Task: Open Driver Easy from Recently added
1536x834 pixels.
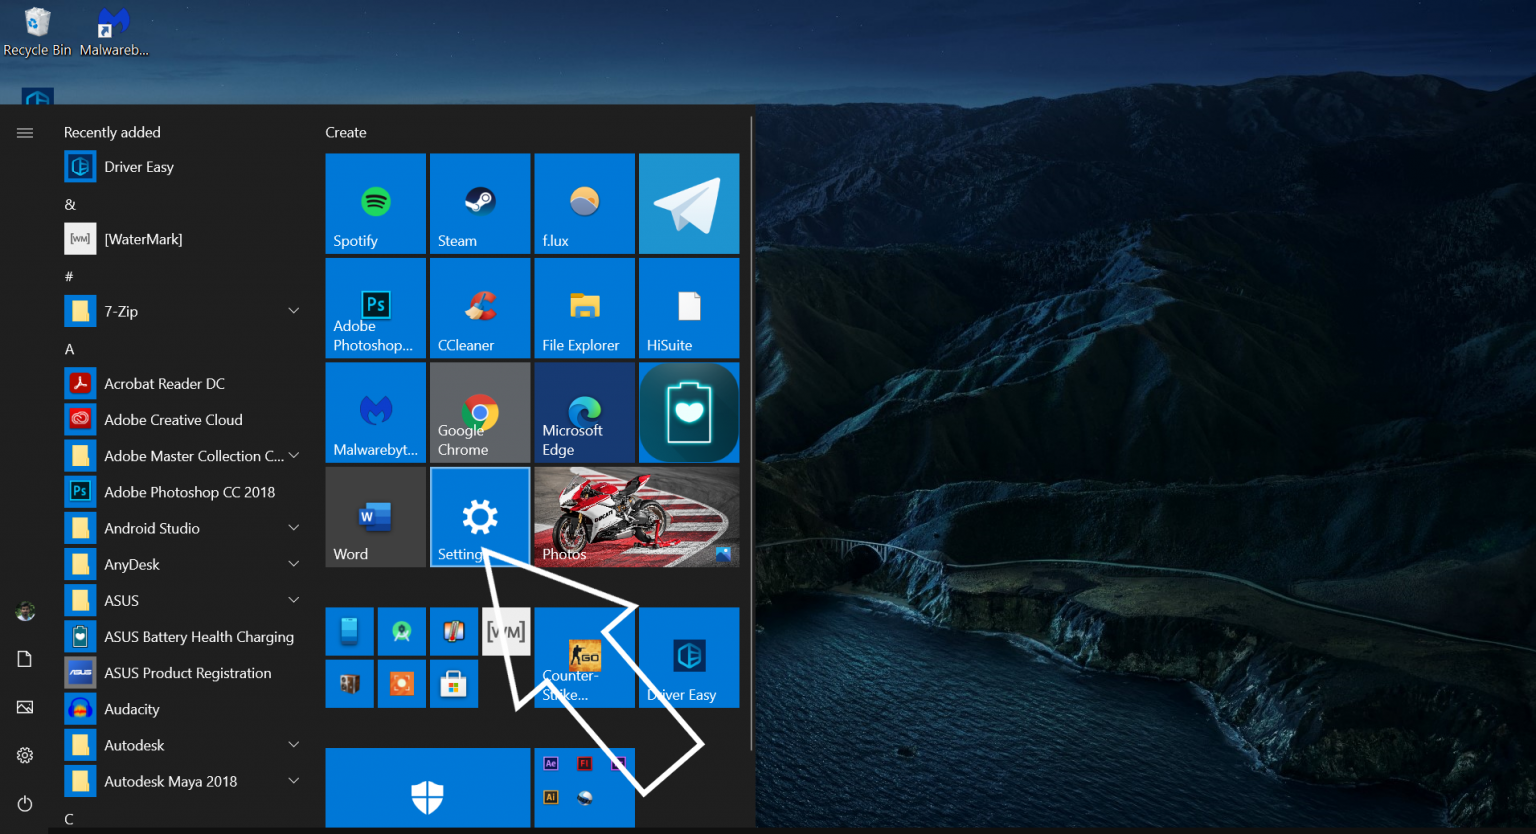Action: coord(183,167)
